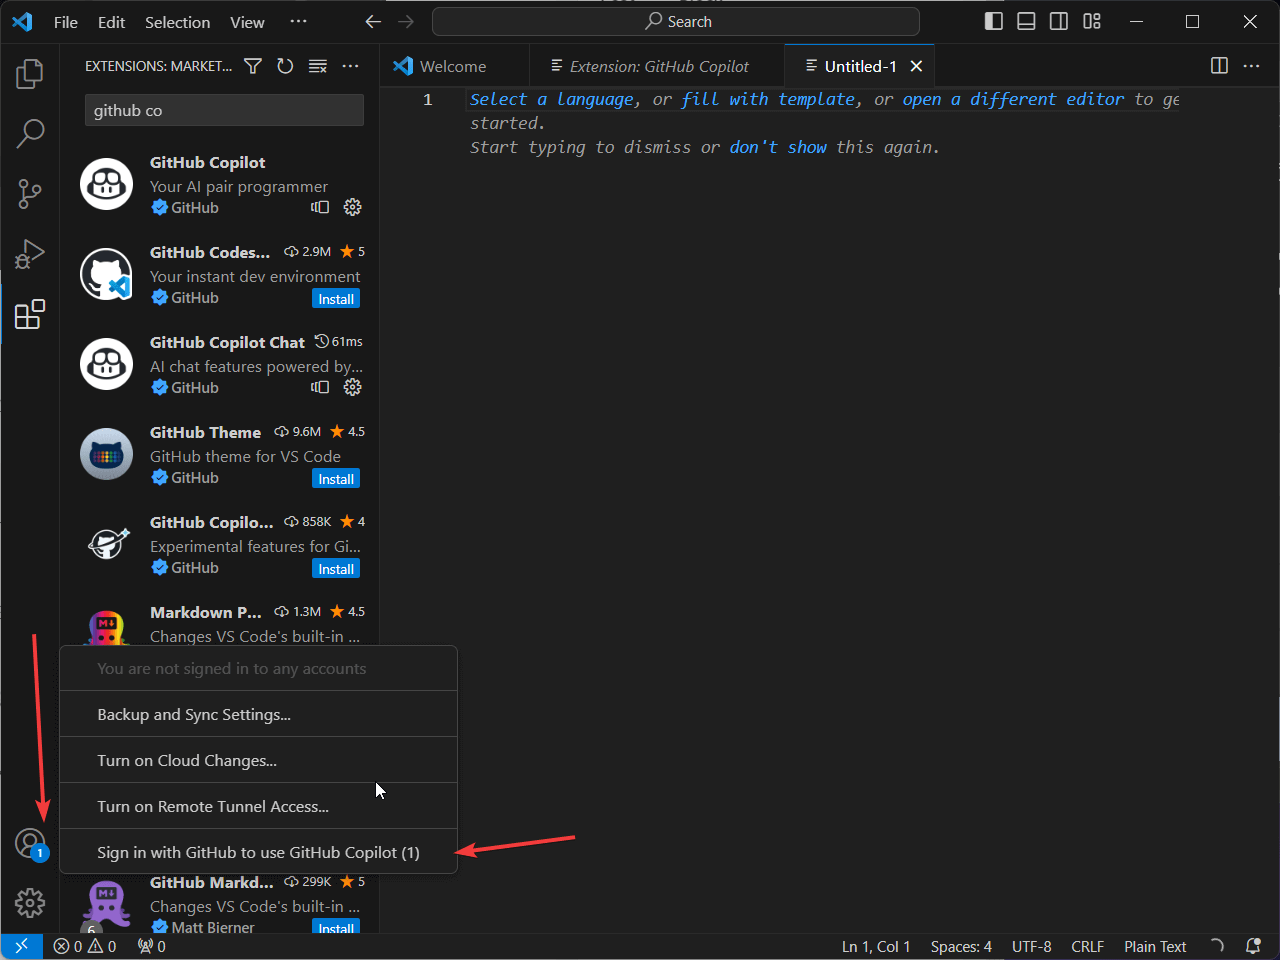
Task: Open the Explorer view in activity bar
Action: click(x=30, y=73)
